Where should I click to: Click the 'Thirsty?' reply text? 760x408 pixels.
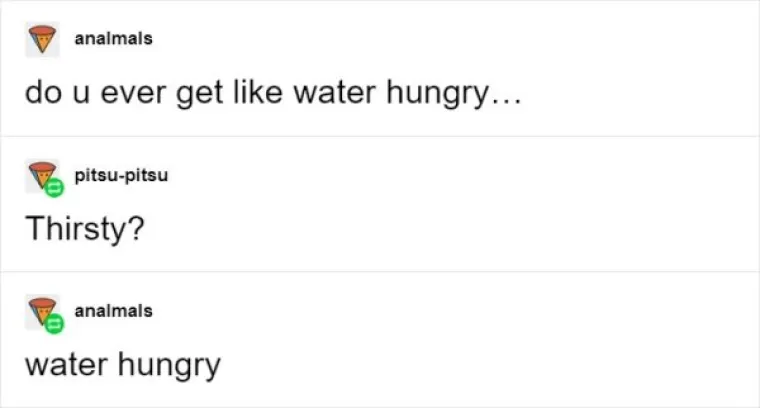click(x=85, y=228)
